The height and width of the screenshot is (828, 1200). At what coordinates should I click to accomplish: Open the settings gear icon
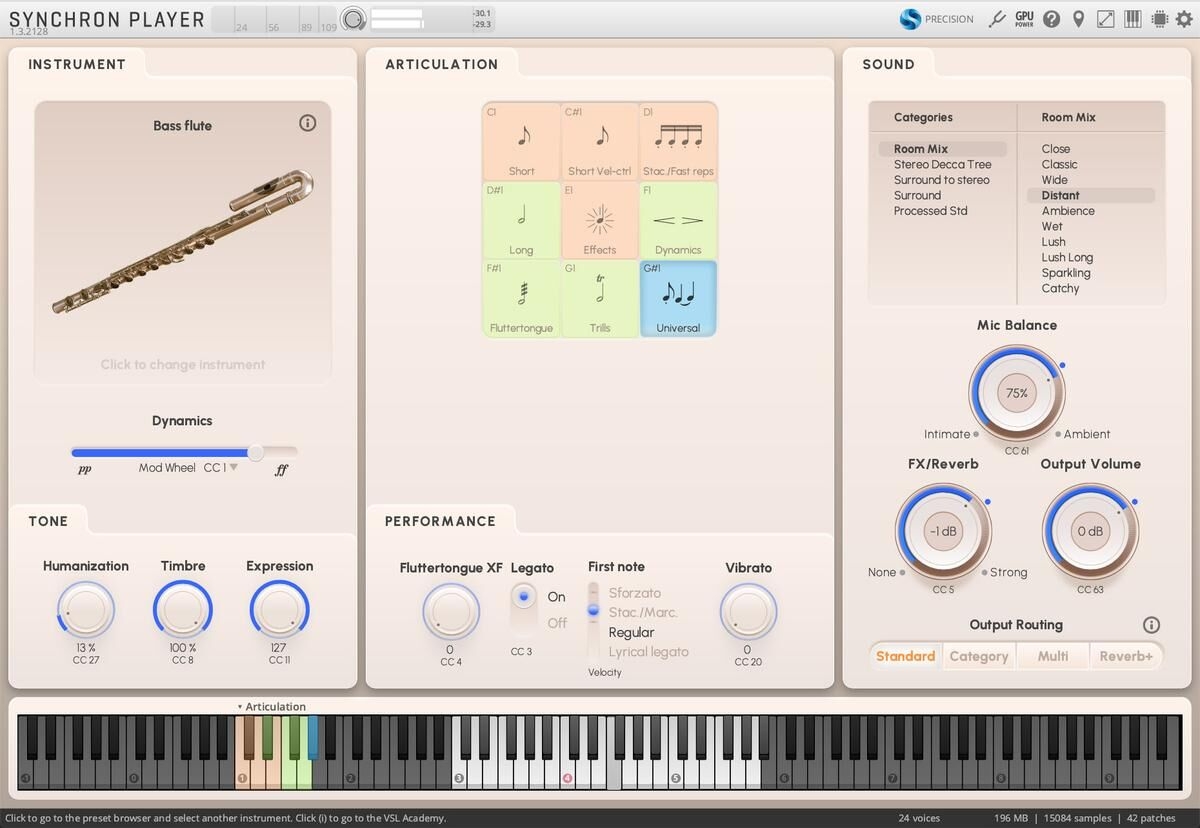[x=1185, y=19]
